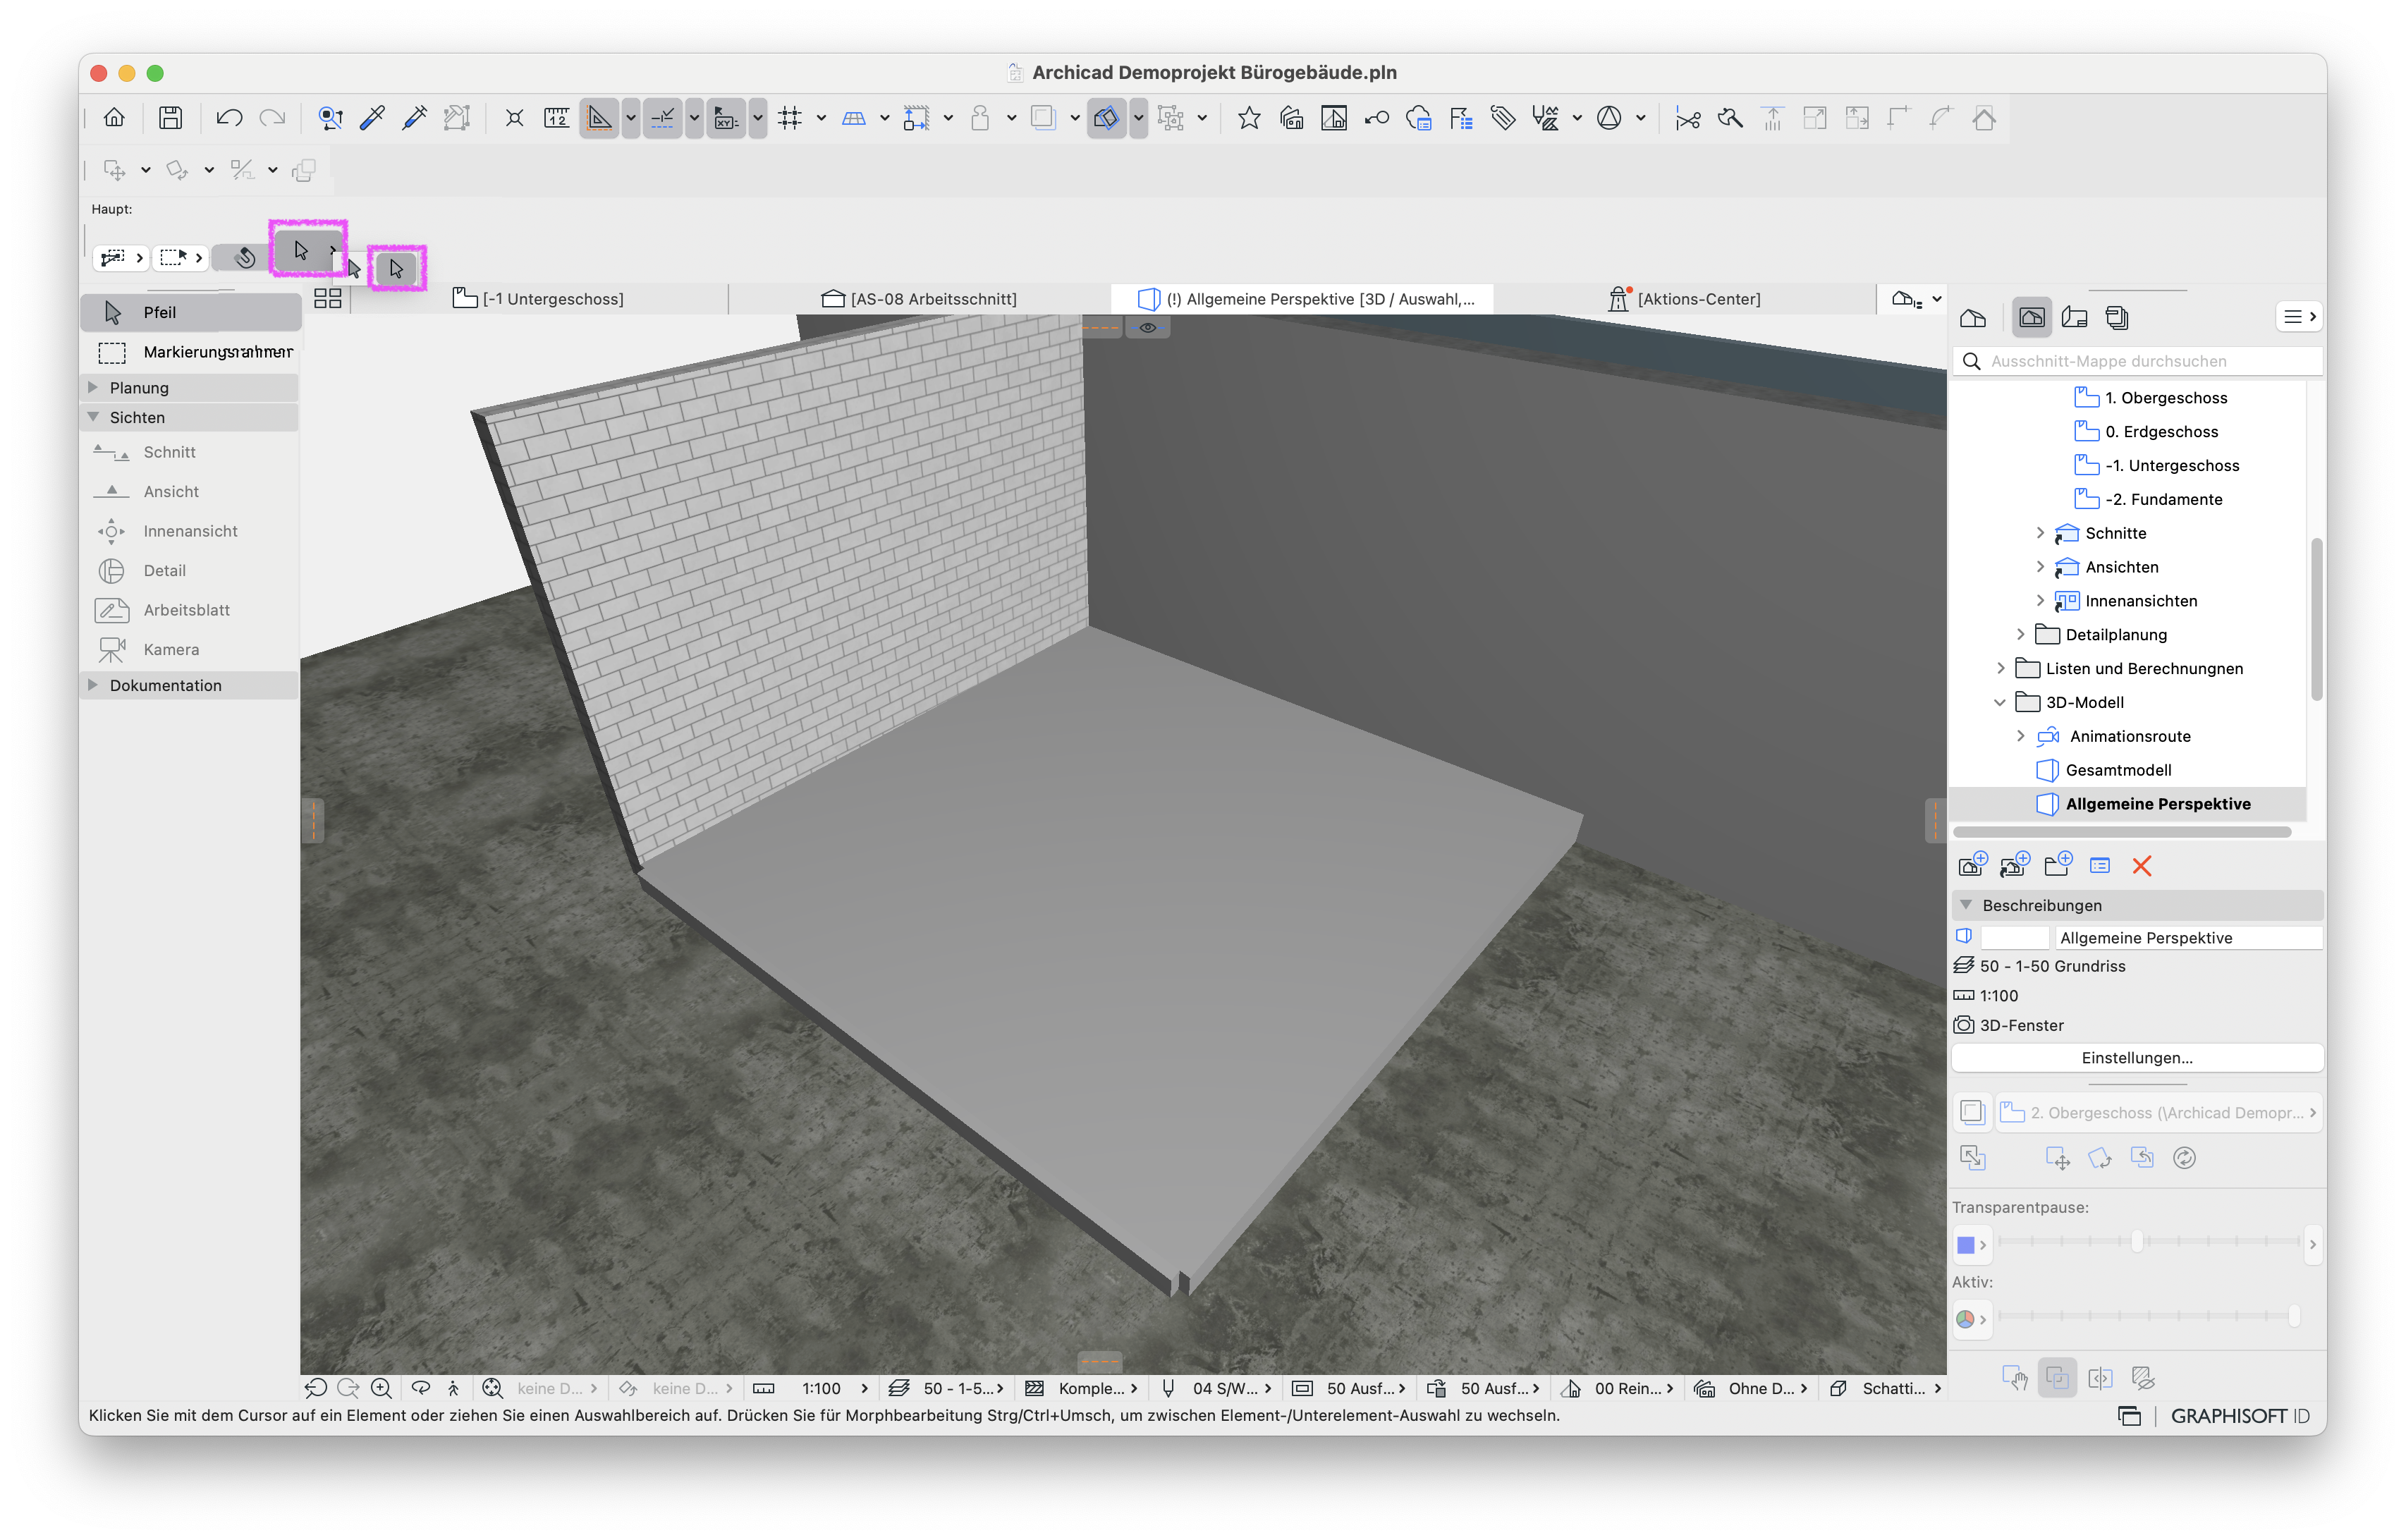Expand the Ansichten tree folder

coord(2039,567)
